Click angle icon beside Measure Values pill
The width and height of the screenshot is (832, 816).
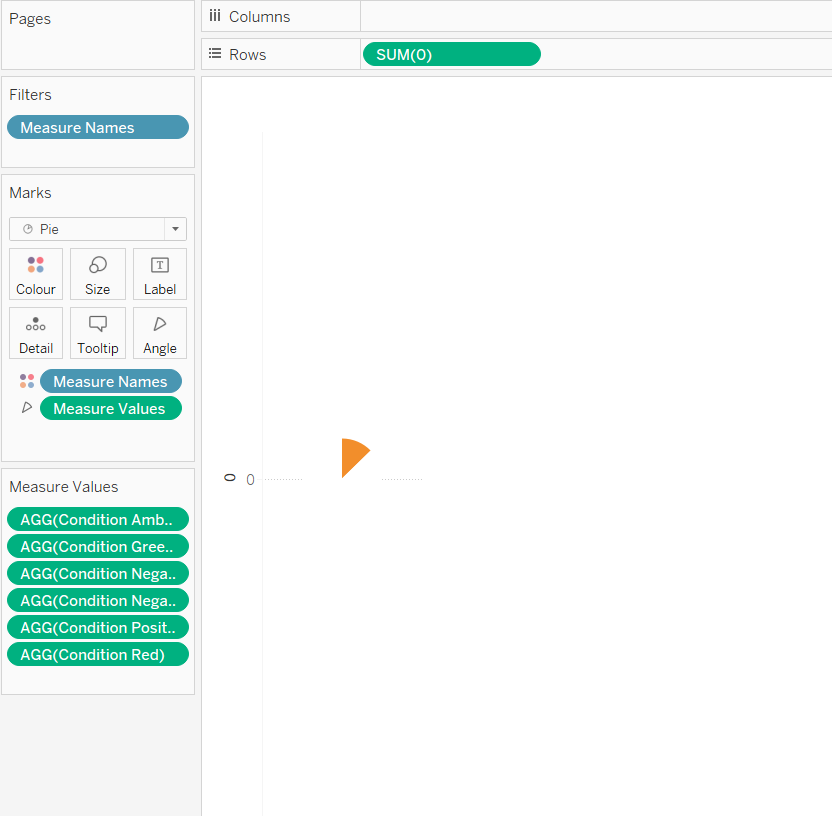click(27, 408)
